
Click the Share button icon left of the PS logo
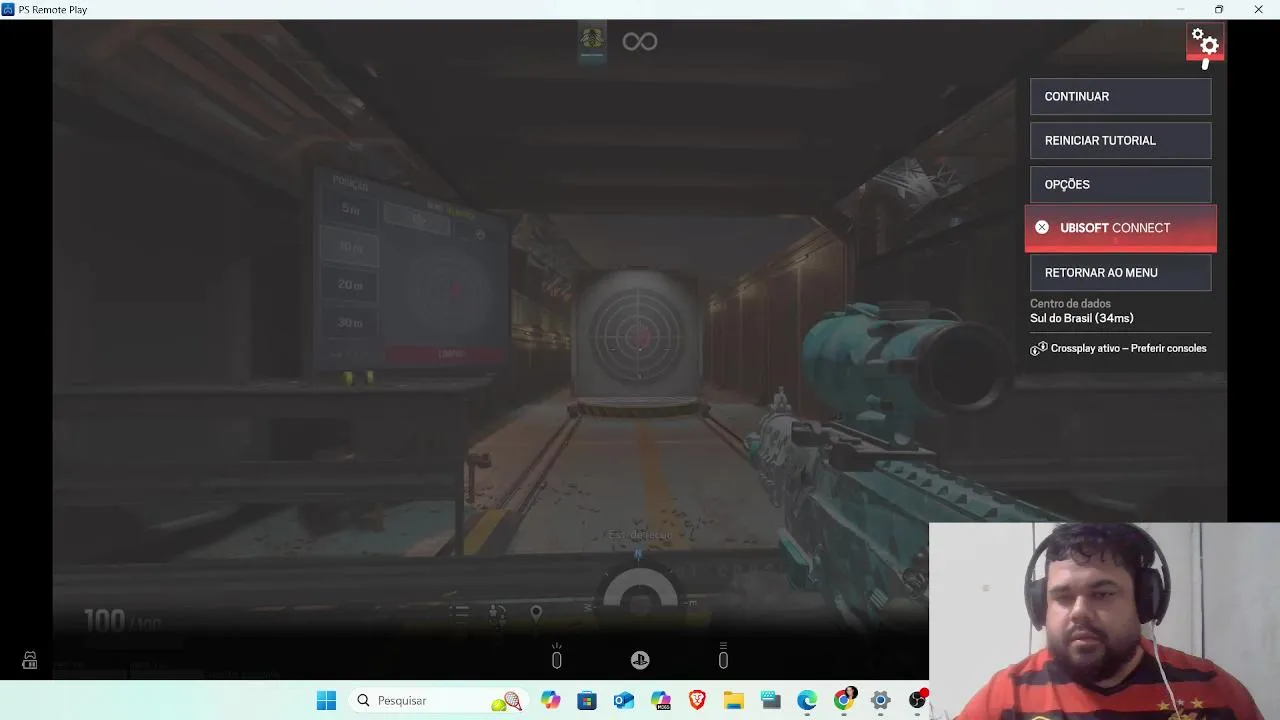[x=557, y=657]
